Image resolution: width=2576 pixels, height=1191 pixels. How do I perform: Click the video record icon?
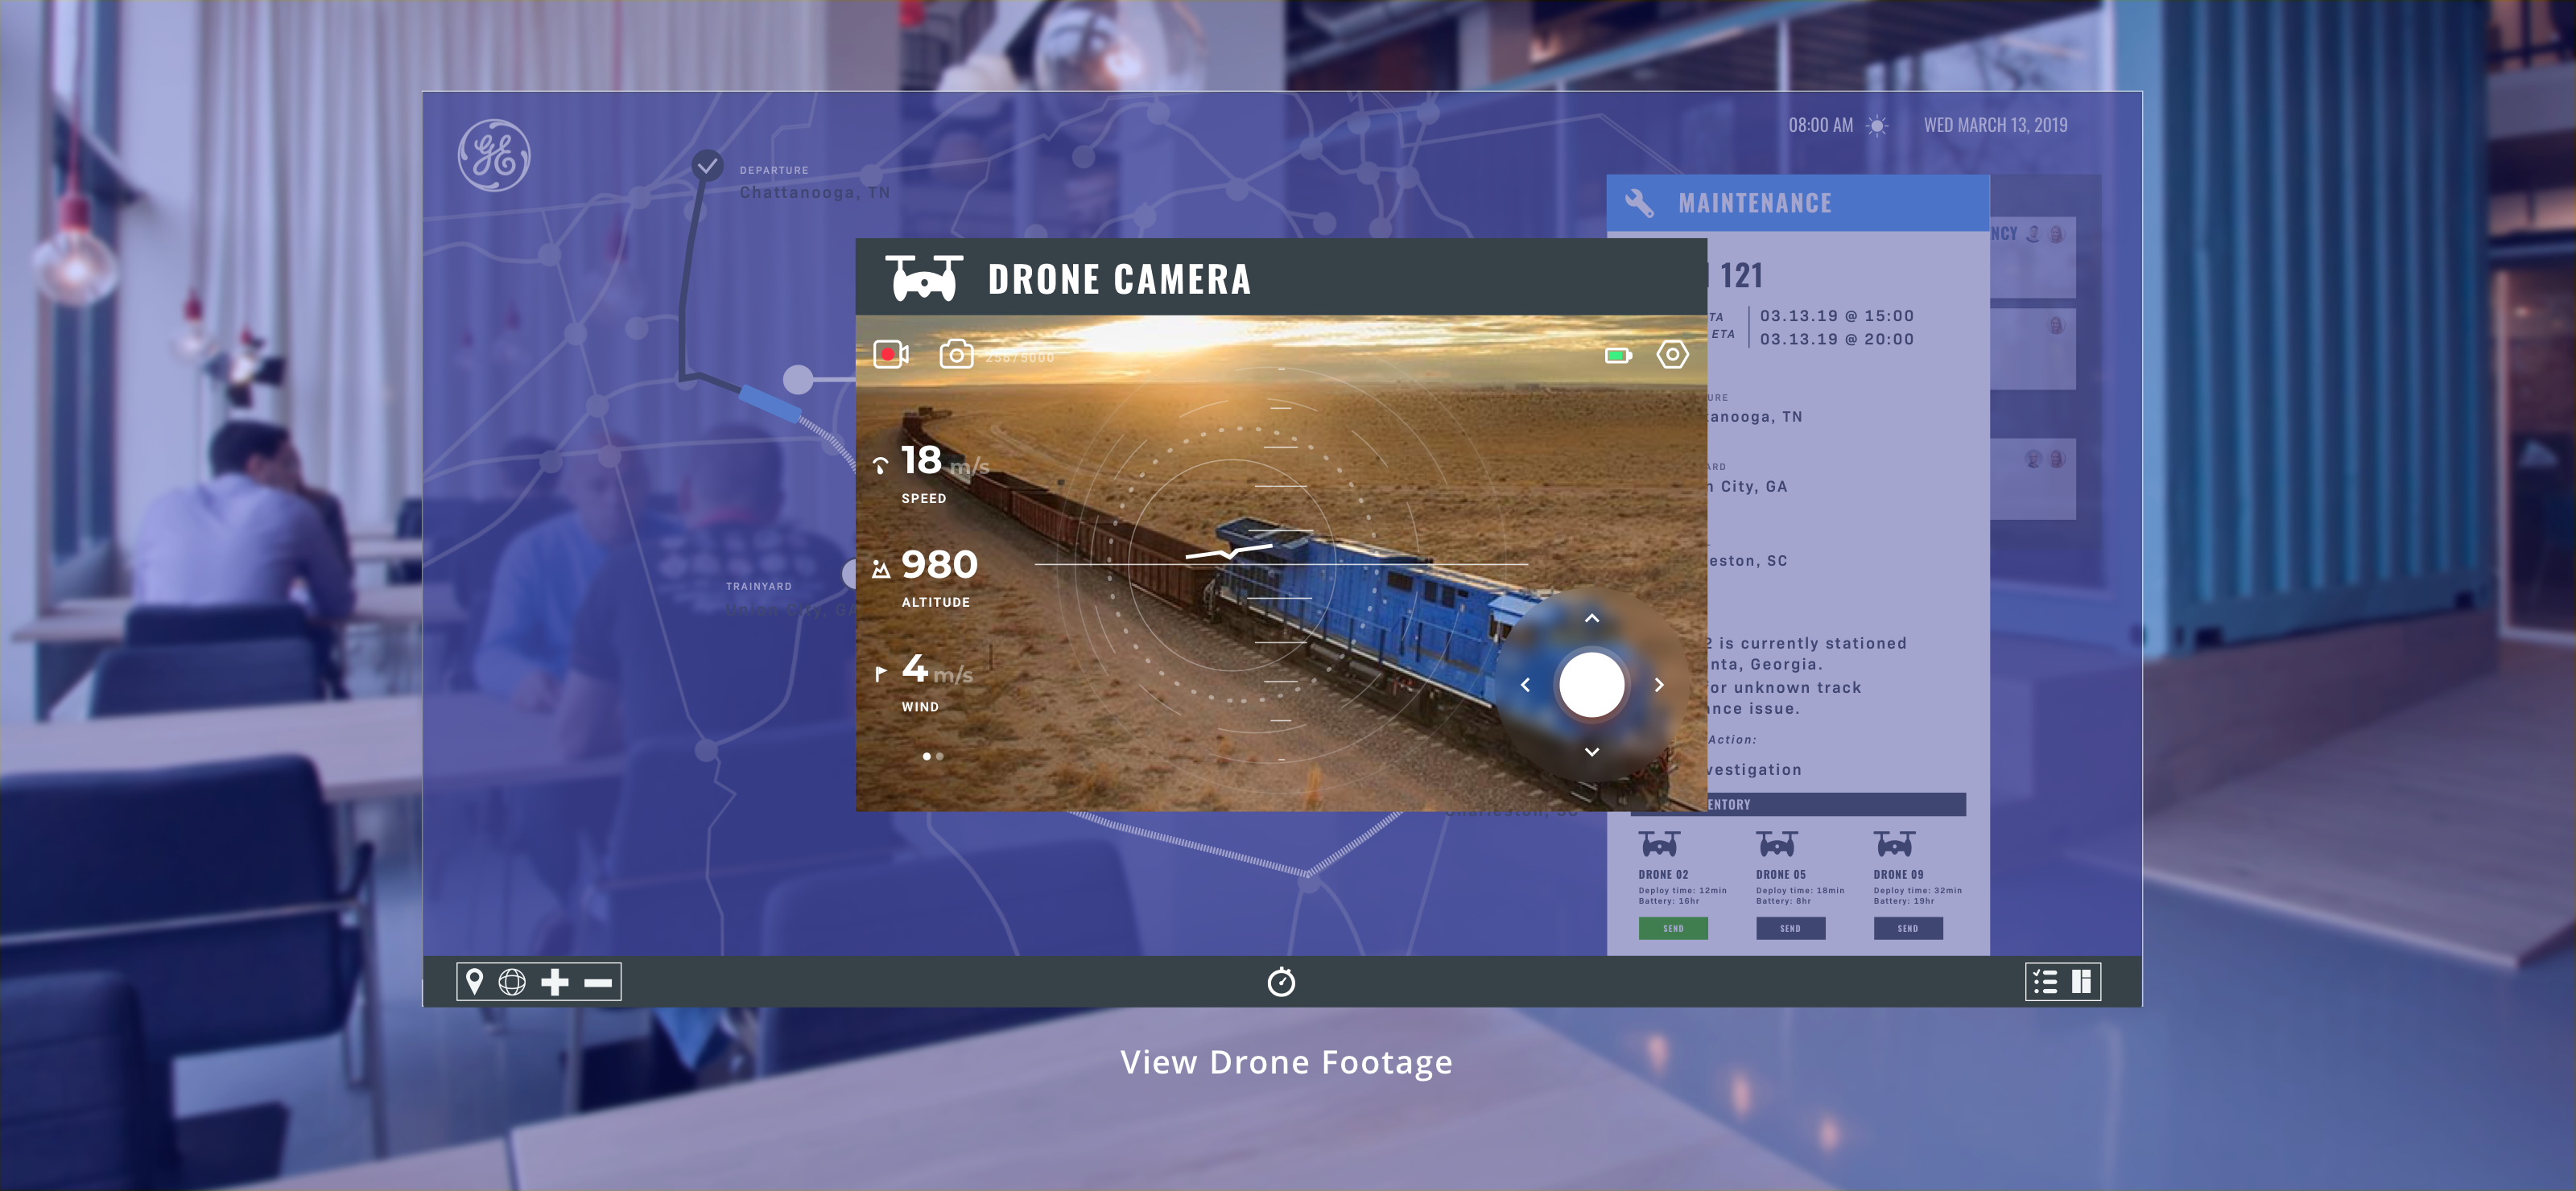coord(890,354)
